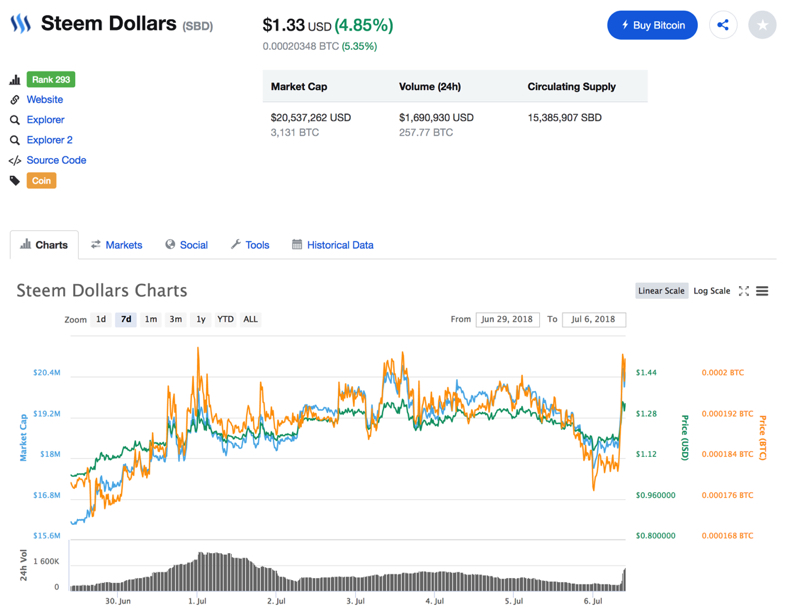Click the Steem Dollars Charts heading

pos(102,290)
